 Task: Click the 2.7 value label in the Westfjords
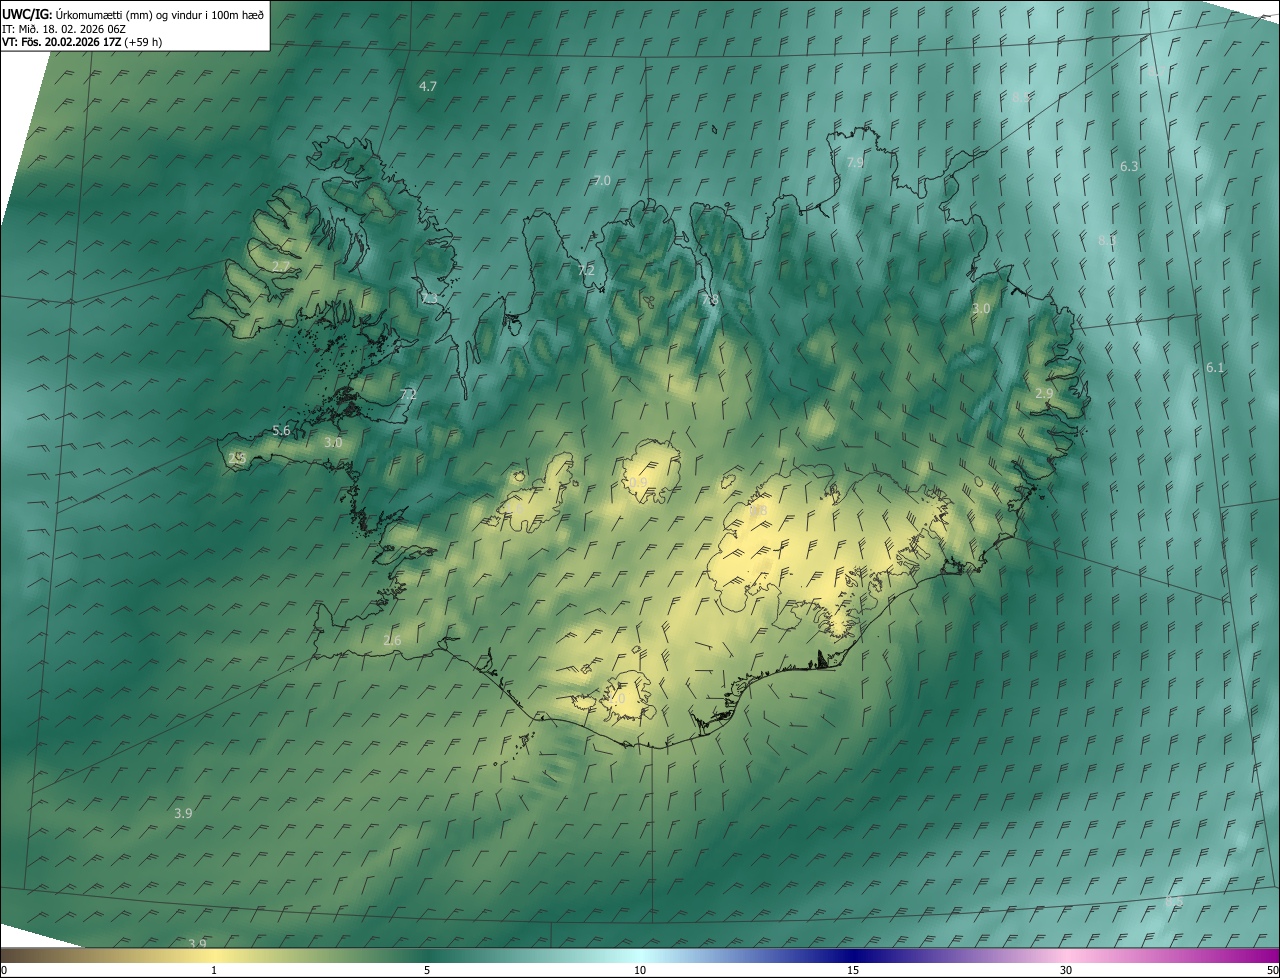(x=281, y=267)
